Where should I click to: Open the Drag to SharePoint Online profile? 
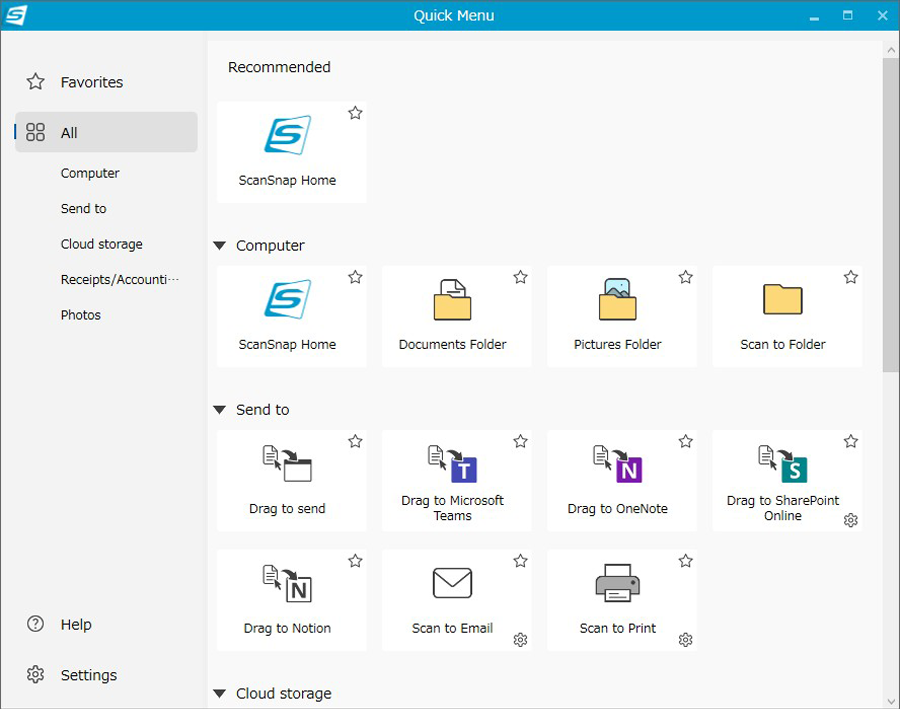(x=786, y=480)
